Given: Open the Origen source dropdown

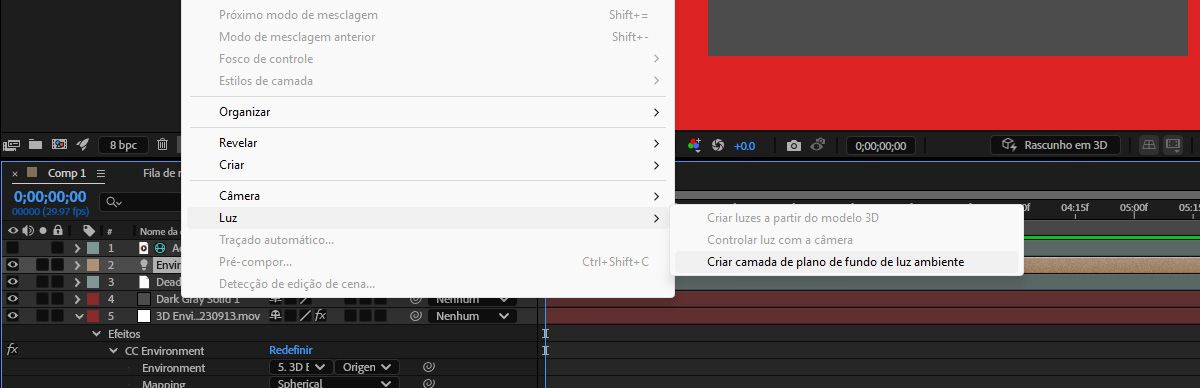Looking at the screenshot, I should tap(366, 368).
